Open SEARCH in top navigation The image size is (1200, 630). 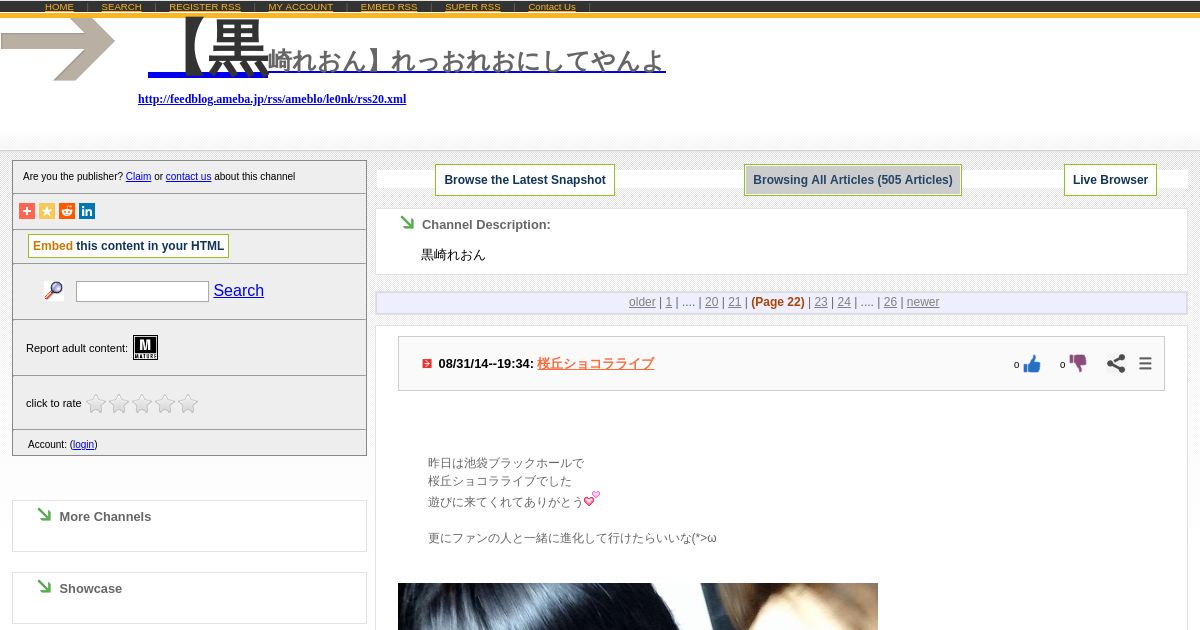coord(121,7)
